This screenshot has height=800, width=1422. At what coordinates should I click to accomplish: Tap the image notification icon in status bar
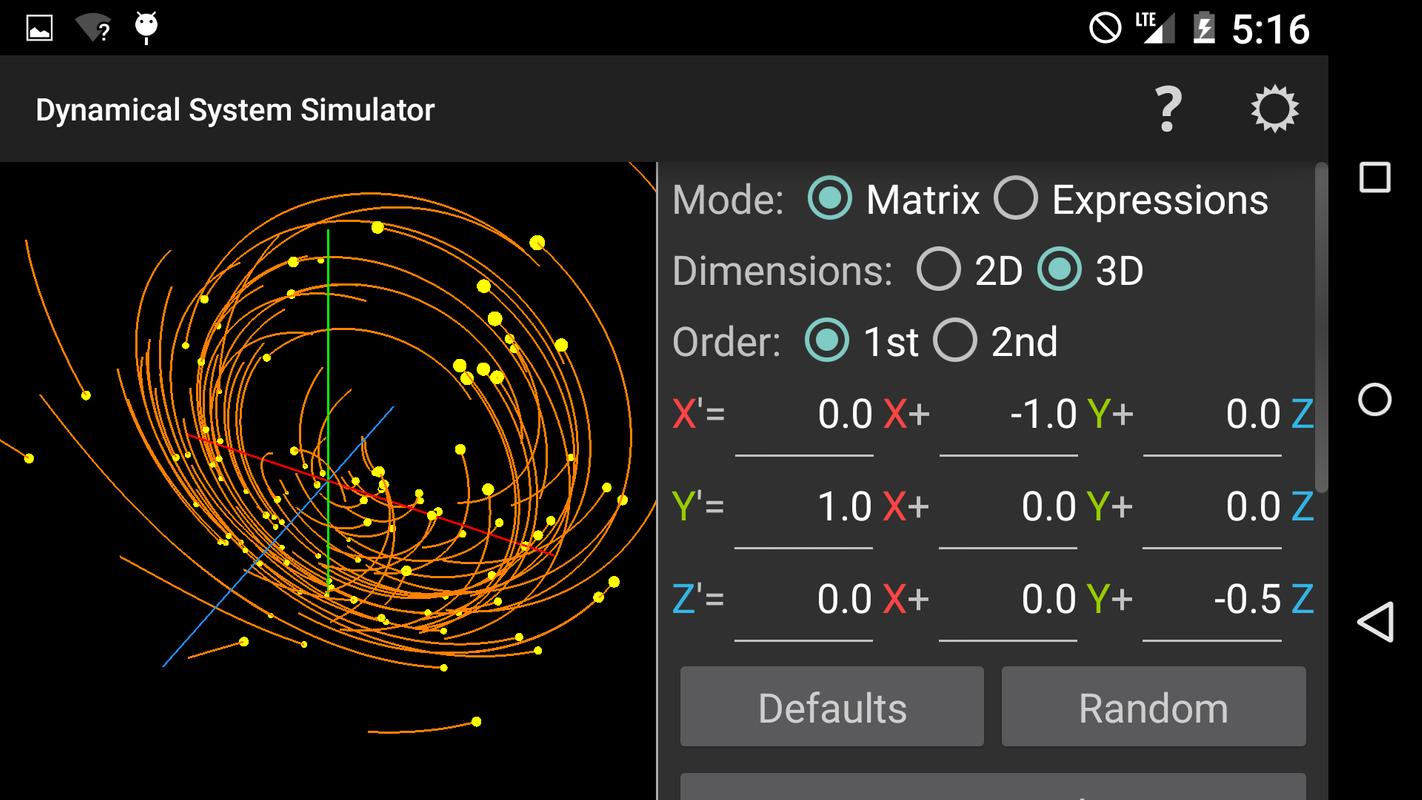point(39,28)
